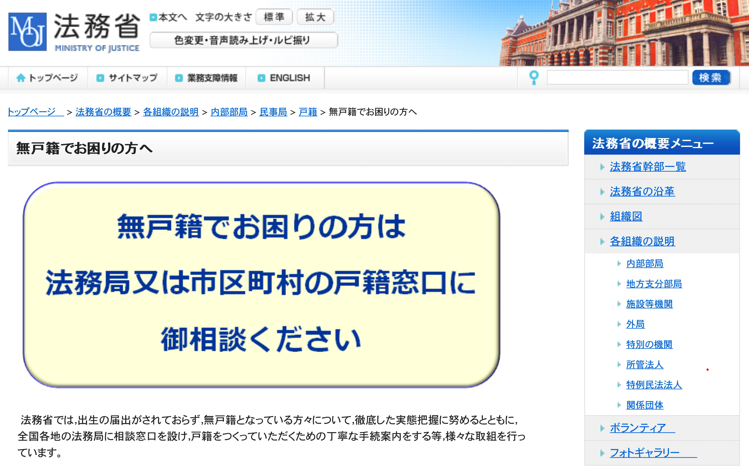Click the 法務省の概要メニュー sidebar header
This screenshot has width=750, height=468.
click(662, 143)
